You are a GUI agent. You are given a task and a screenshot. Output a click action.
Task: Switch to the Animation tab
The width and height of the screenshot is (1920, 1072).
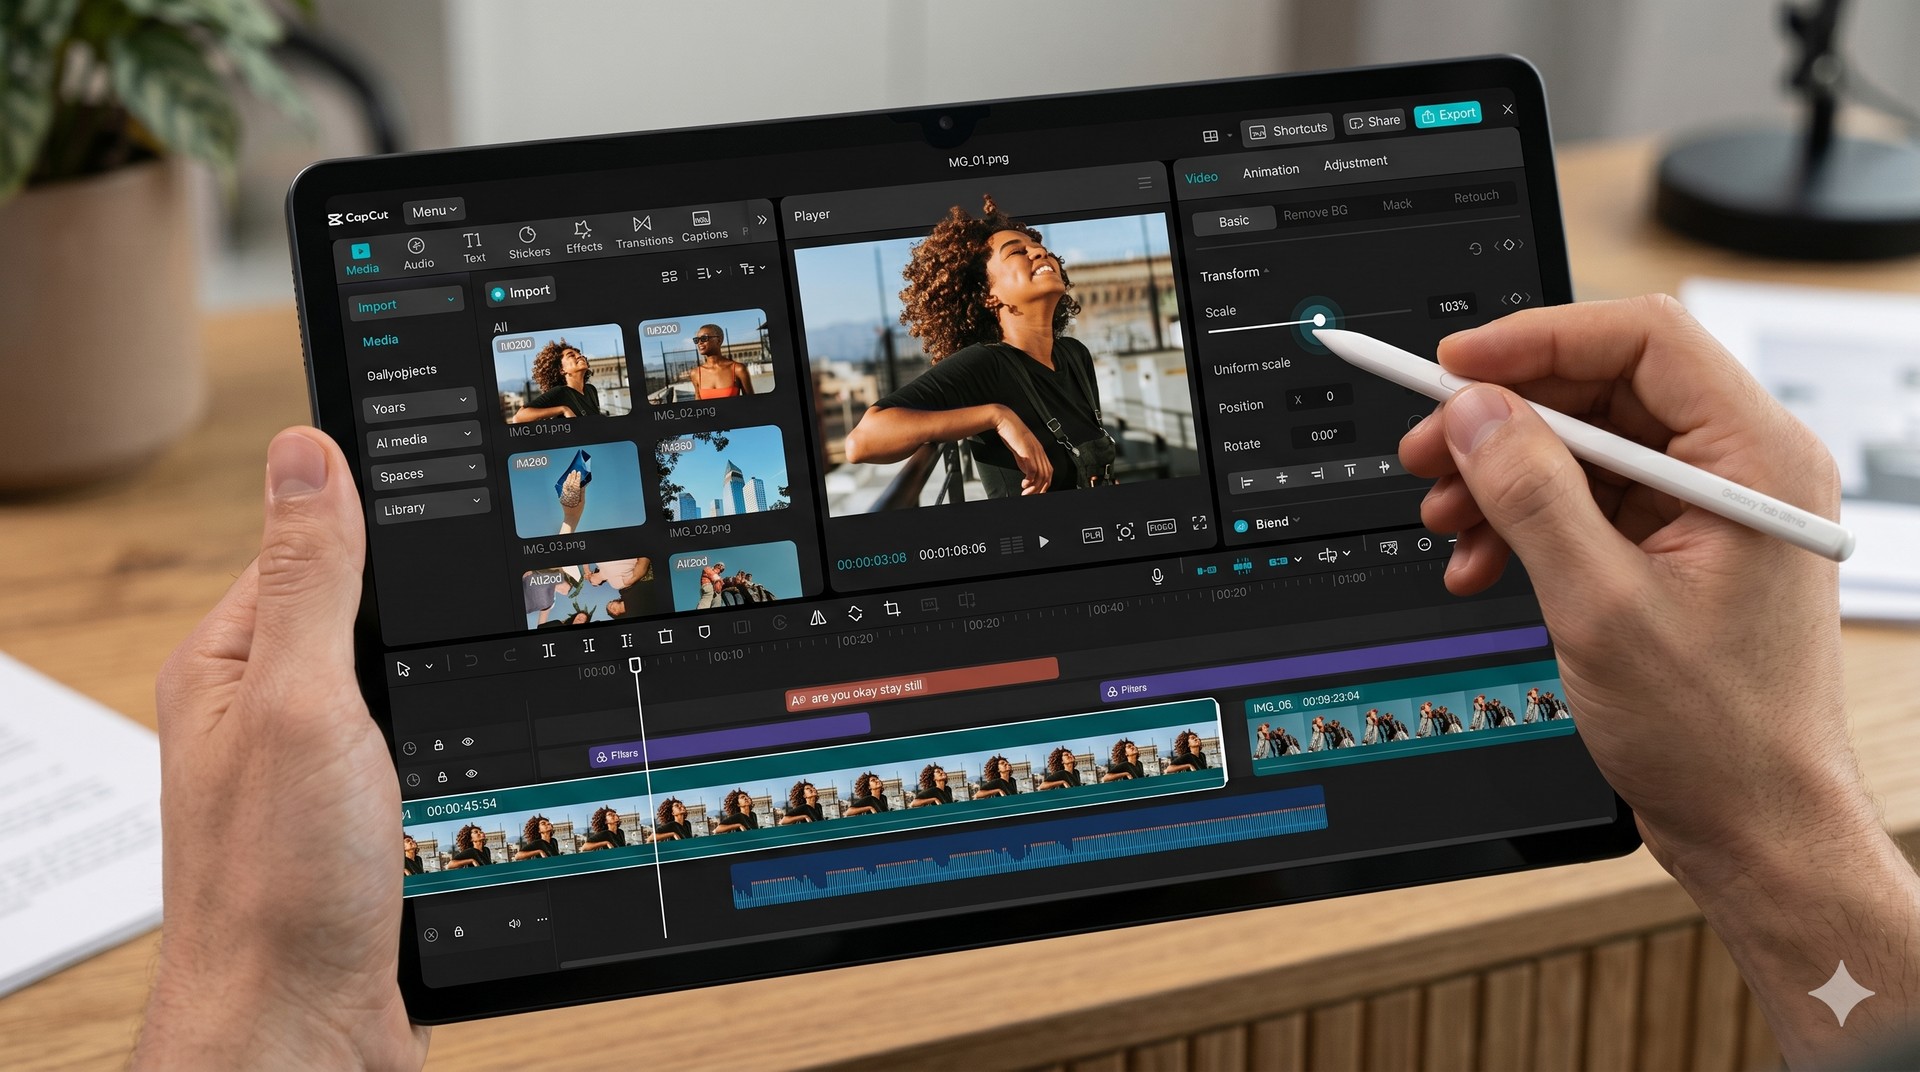(x=1271, y=171)
